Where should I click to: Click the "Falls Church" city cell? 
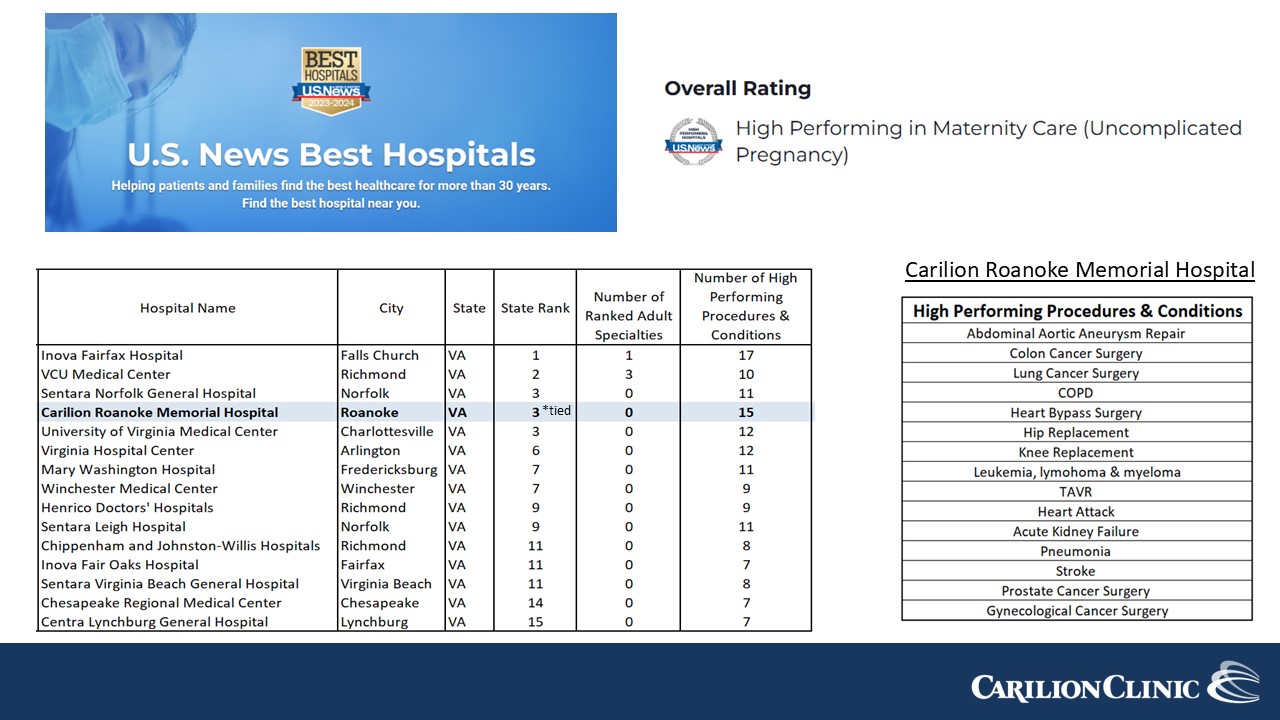(391, 355)
